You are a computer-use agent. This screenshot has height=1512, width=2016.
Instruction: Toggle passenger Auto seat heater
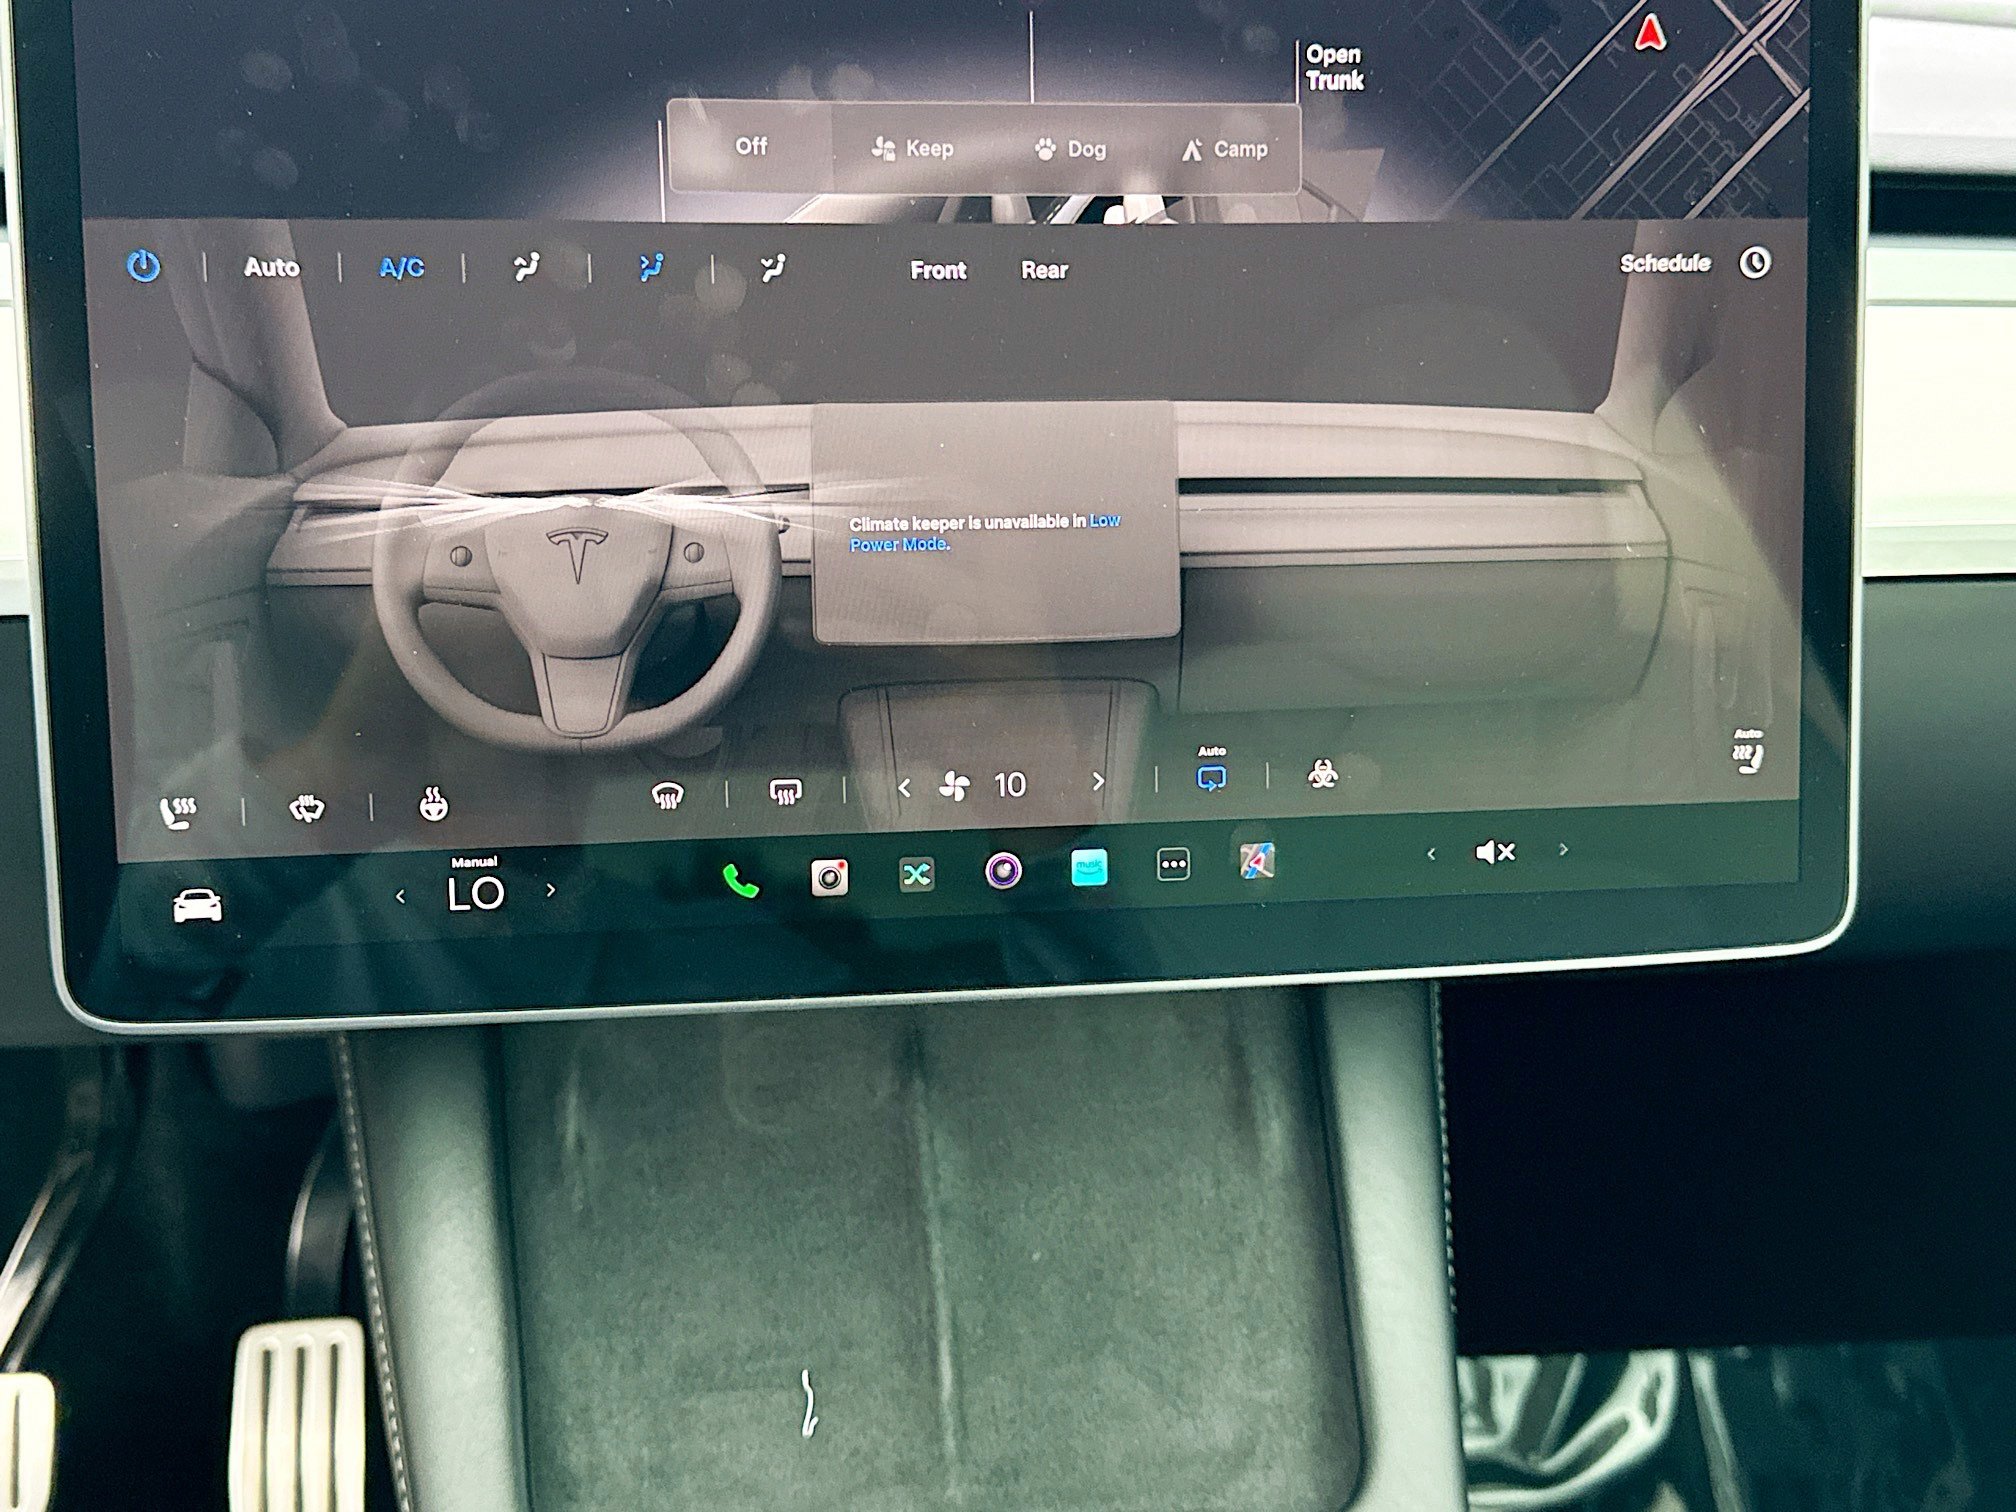(1749, 751)
